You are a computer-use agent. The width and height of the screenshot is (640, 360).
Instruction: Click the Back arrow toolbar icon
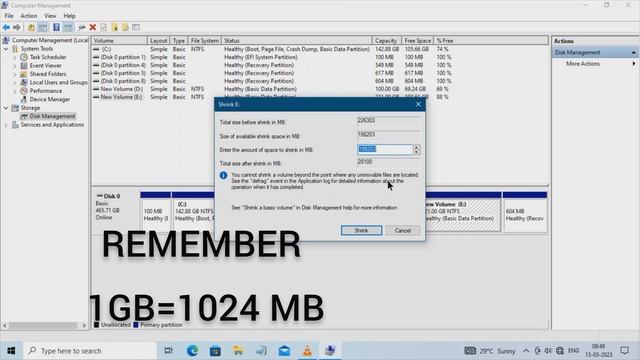(6, 27)
